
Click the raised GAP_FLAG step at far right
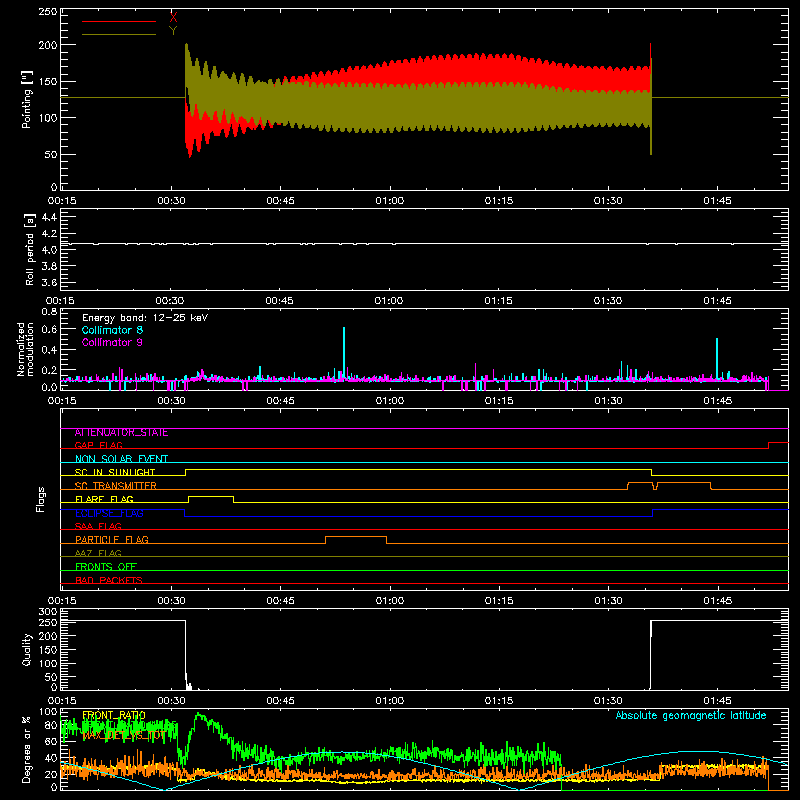[778, 442]
